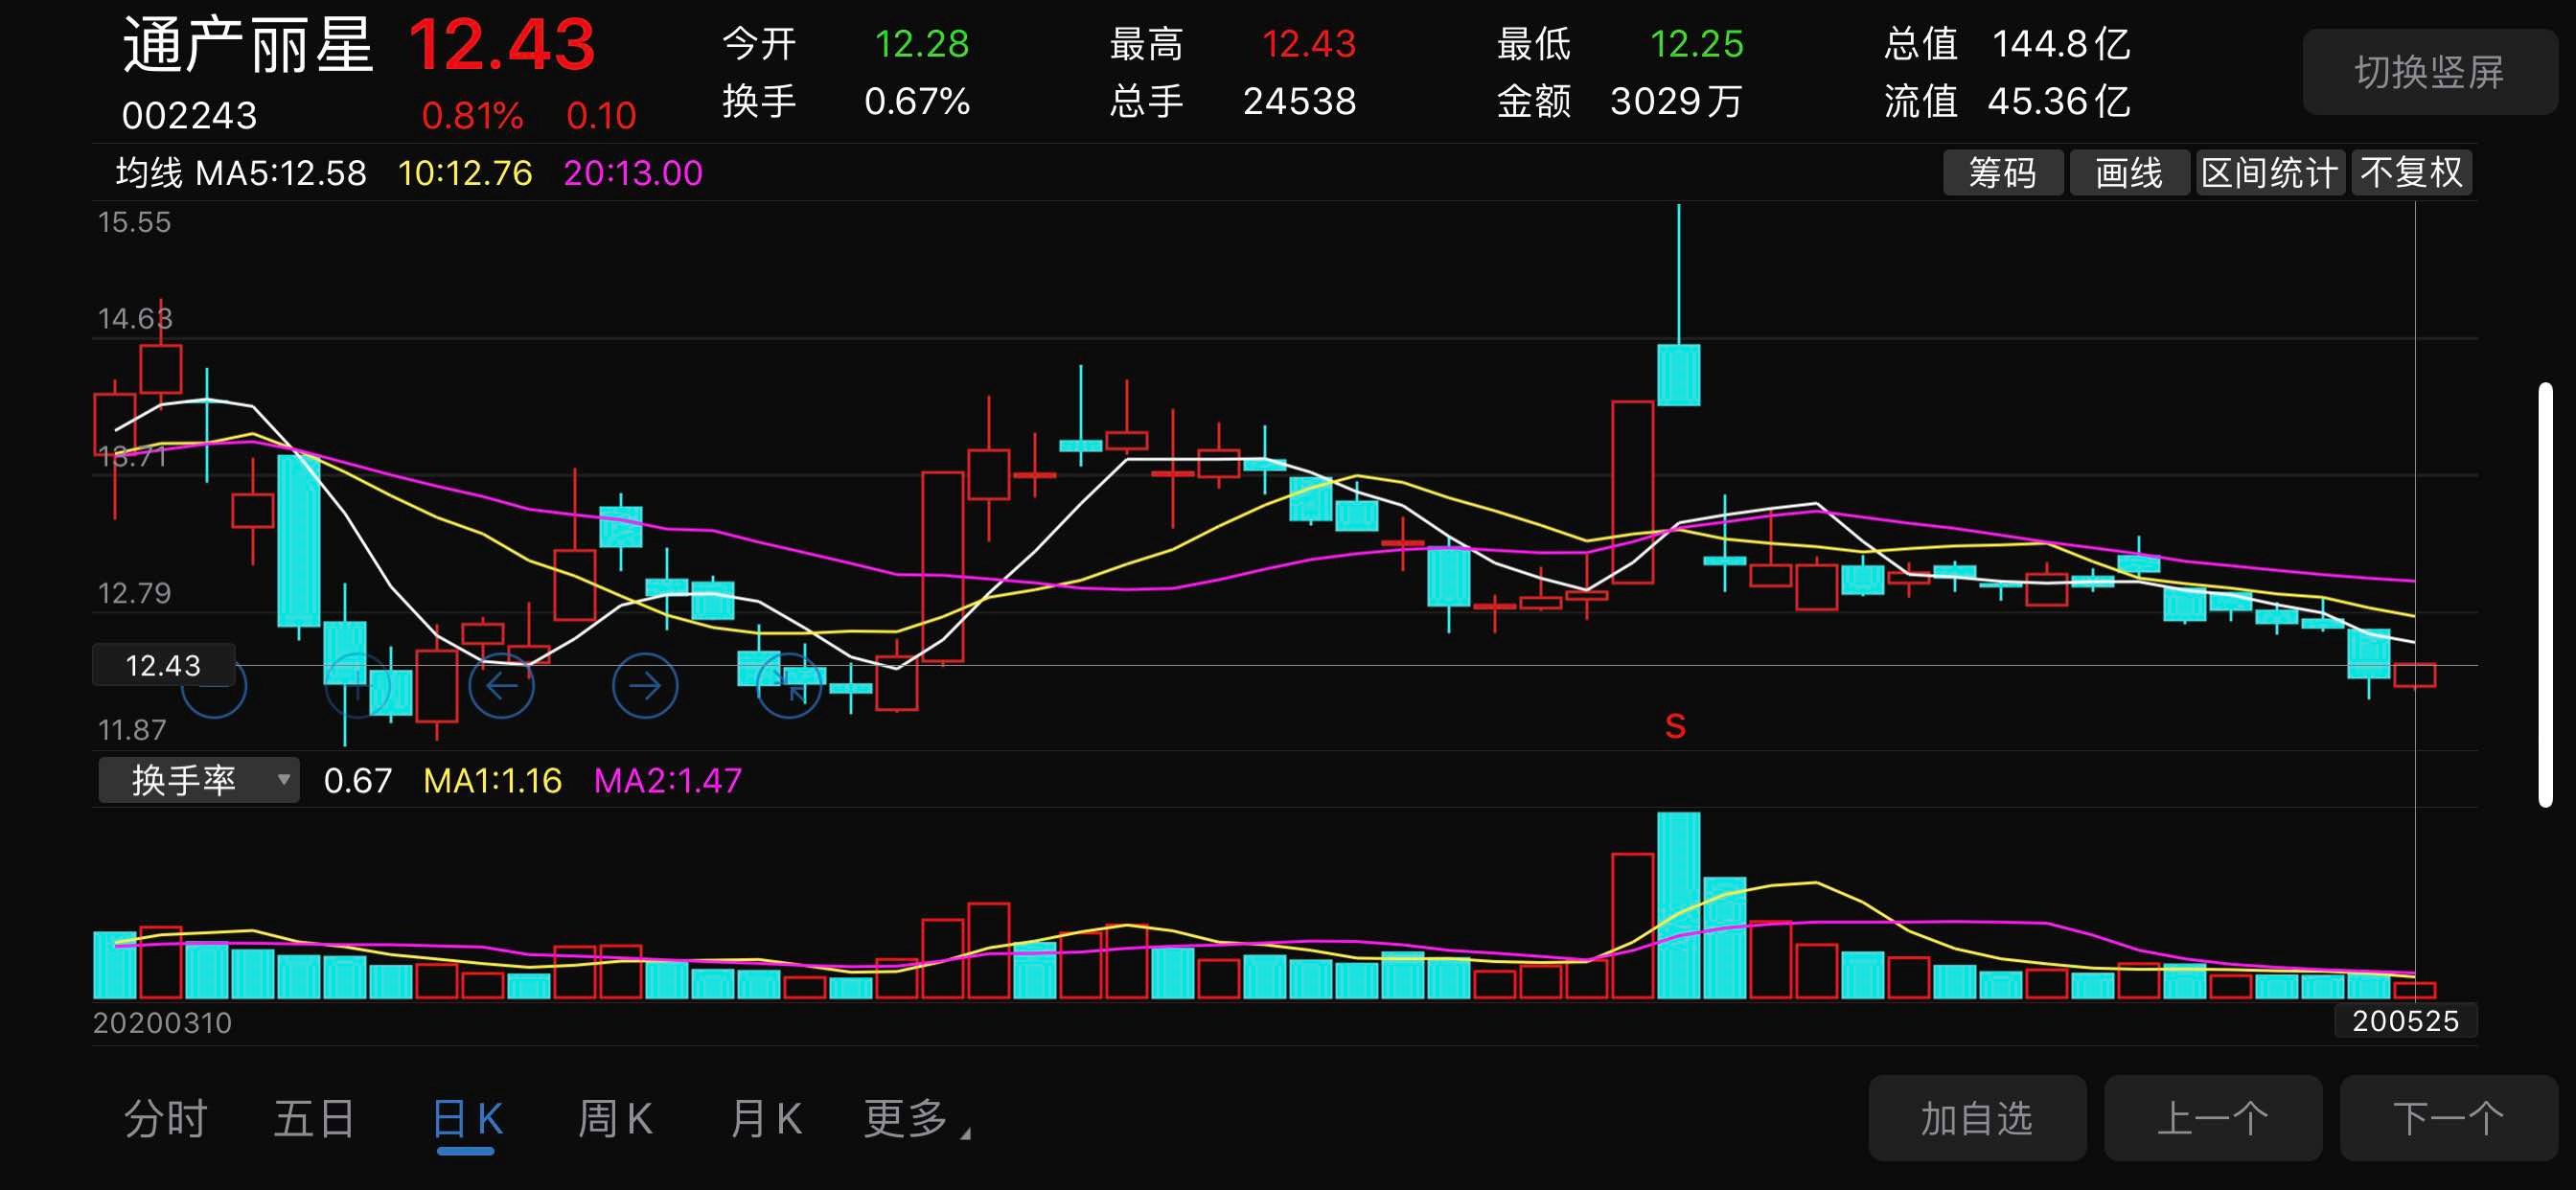Tap the vertical white scrollbar at right

2545,594
